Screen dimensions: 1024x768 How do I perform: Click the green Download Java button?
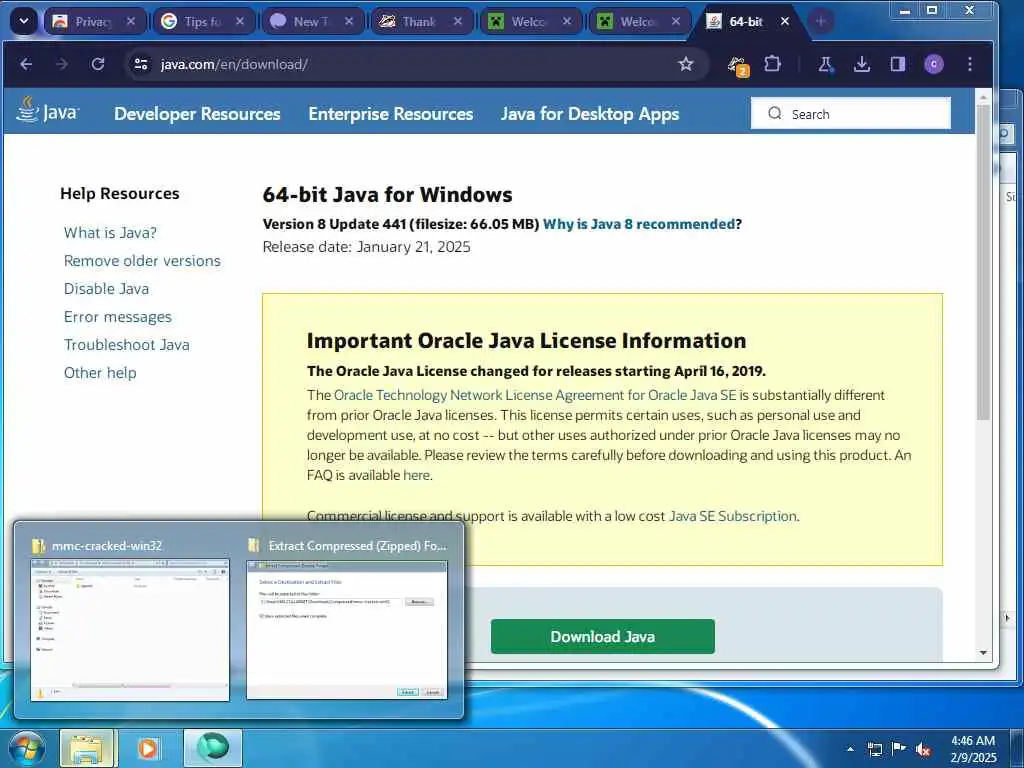(603, 637)
